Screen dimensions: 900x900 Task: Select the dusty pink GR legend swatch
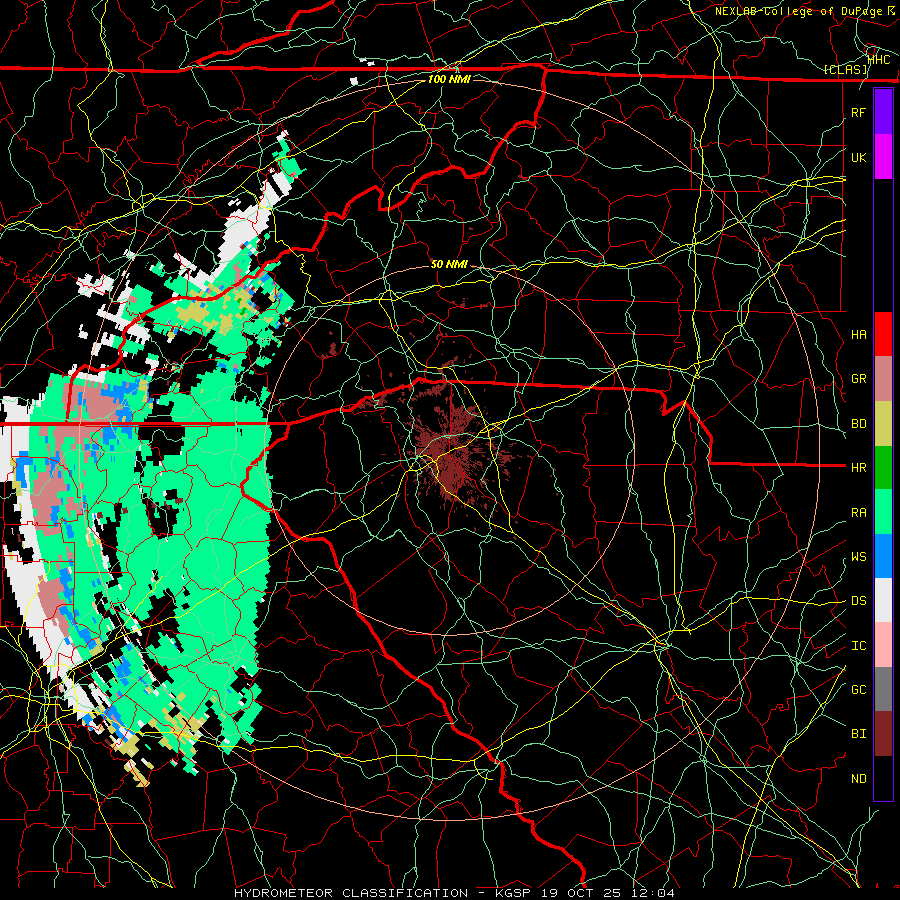tap(883, 379)
